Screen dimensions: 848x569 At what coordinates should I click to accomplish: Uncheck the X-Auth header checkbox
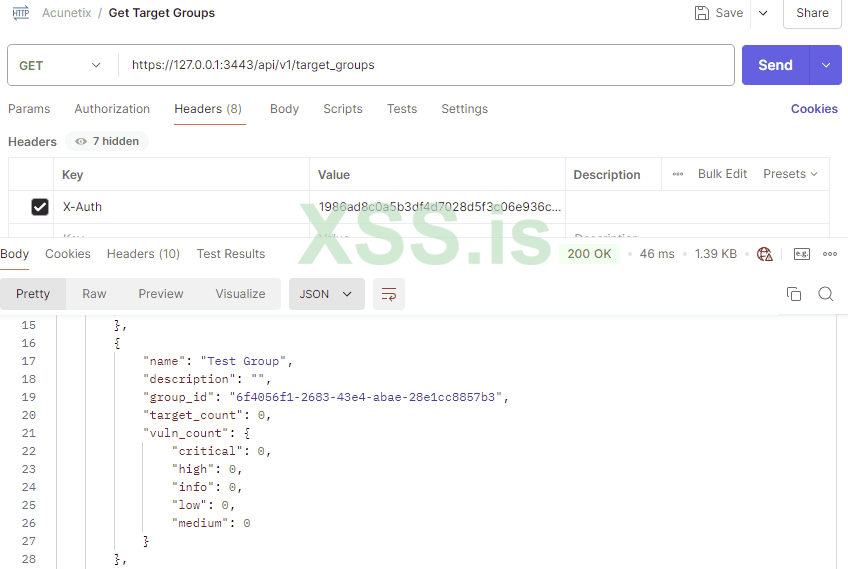(39, 207)
